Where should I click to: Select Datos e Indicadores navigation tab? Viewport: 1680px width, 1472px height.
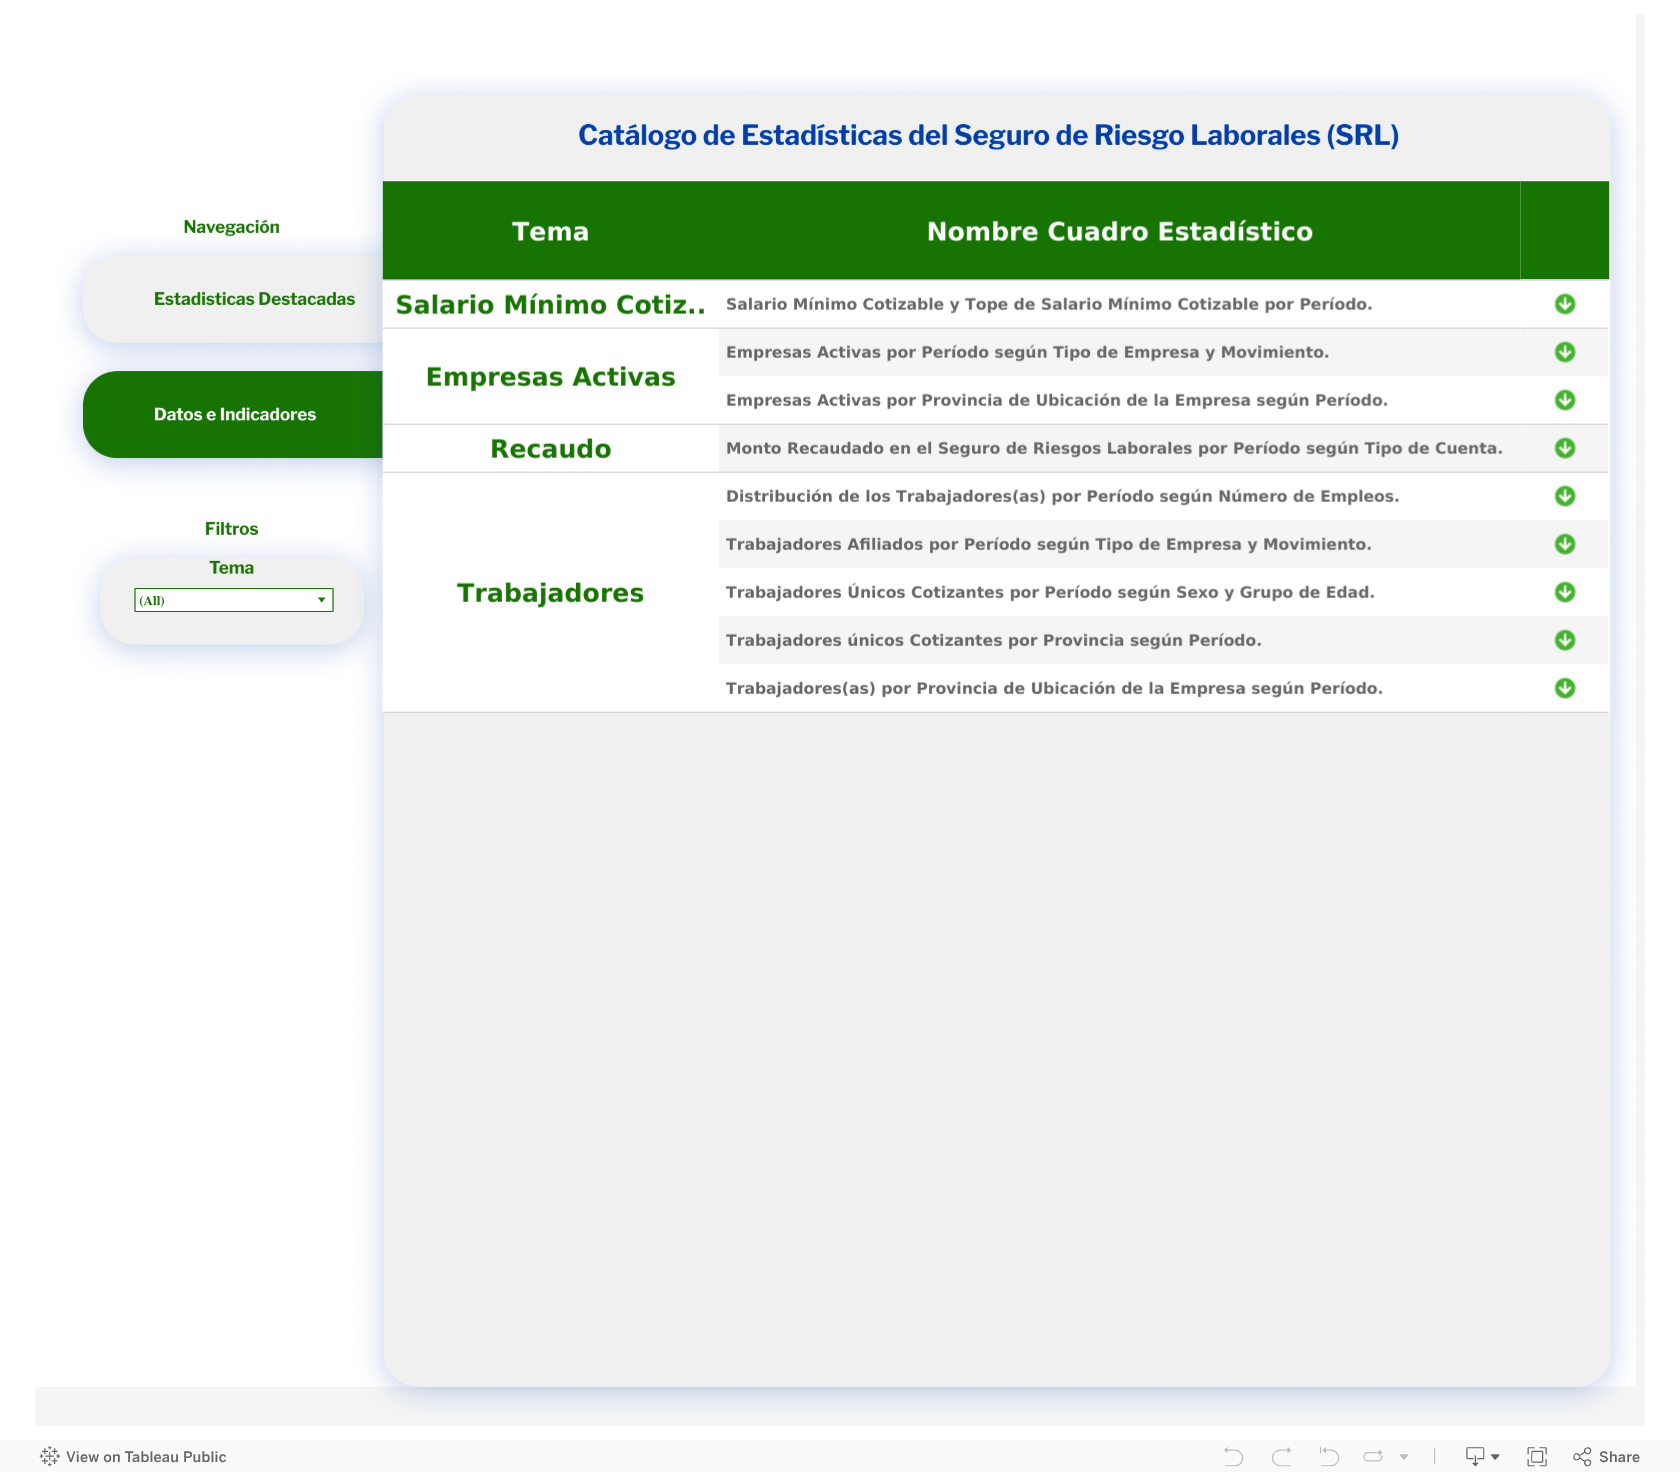pyautogui.click(x=234, y=414)
